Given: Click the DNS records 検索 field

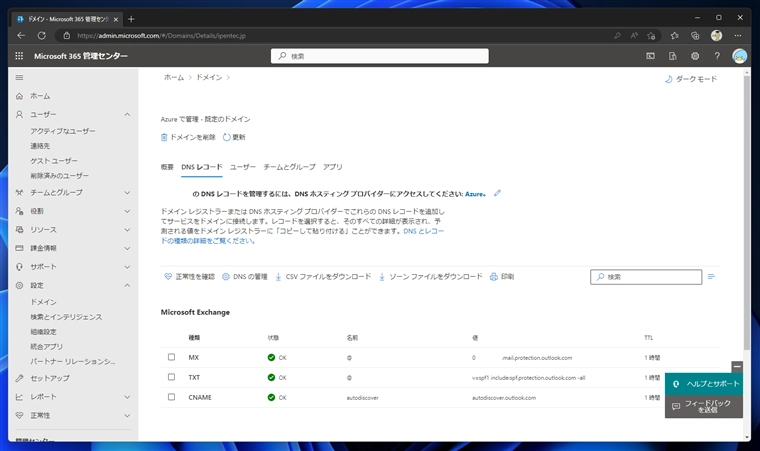Looking at the screenshot, I should (x=646, y=277).
